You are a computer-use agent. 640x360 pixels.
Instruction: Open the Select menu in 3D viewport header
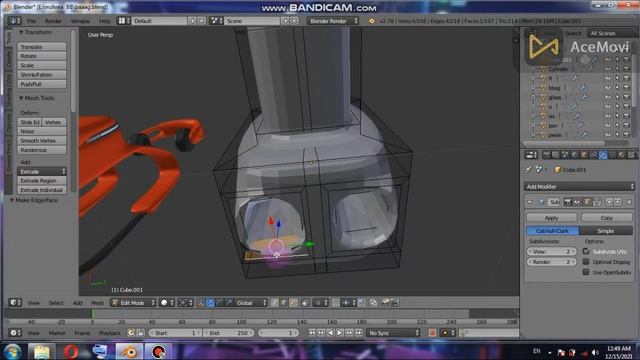tap(56, 303)
